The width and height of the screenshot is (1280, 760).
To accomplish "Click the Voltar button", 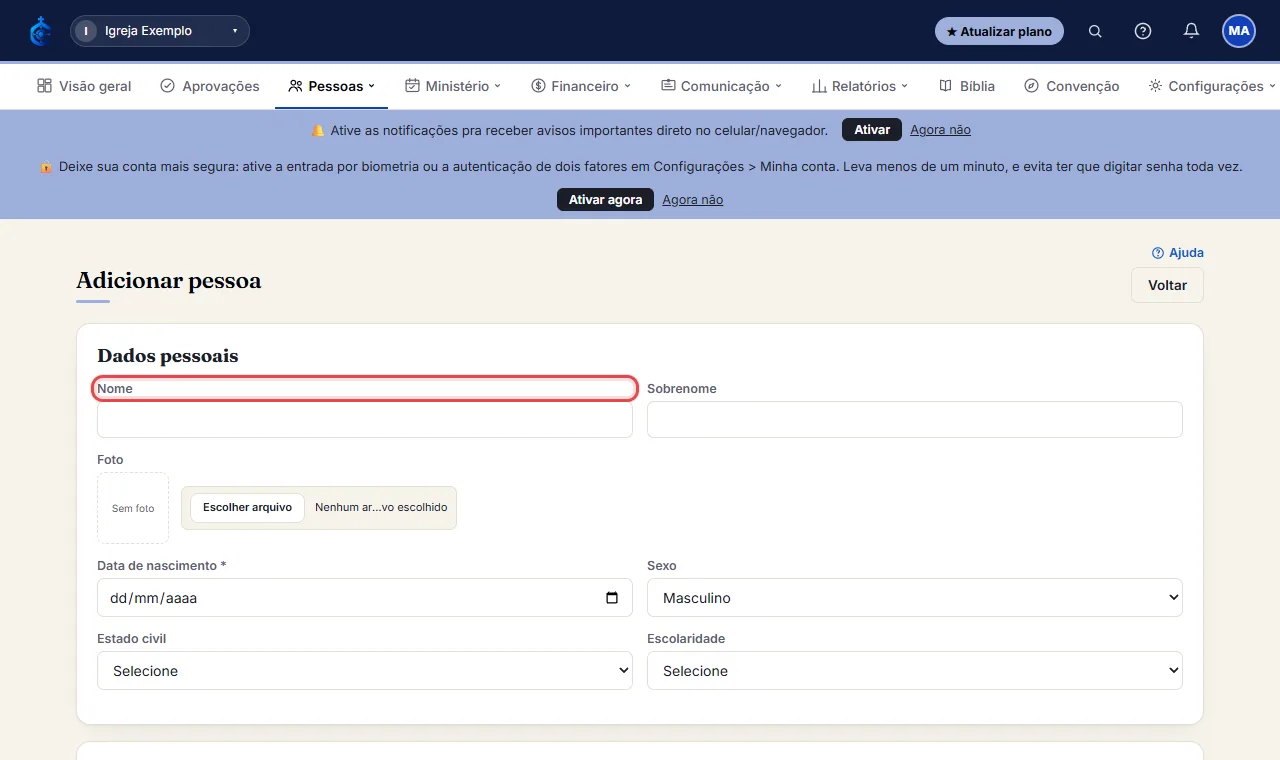I will 1167,285.
